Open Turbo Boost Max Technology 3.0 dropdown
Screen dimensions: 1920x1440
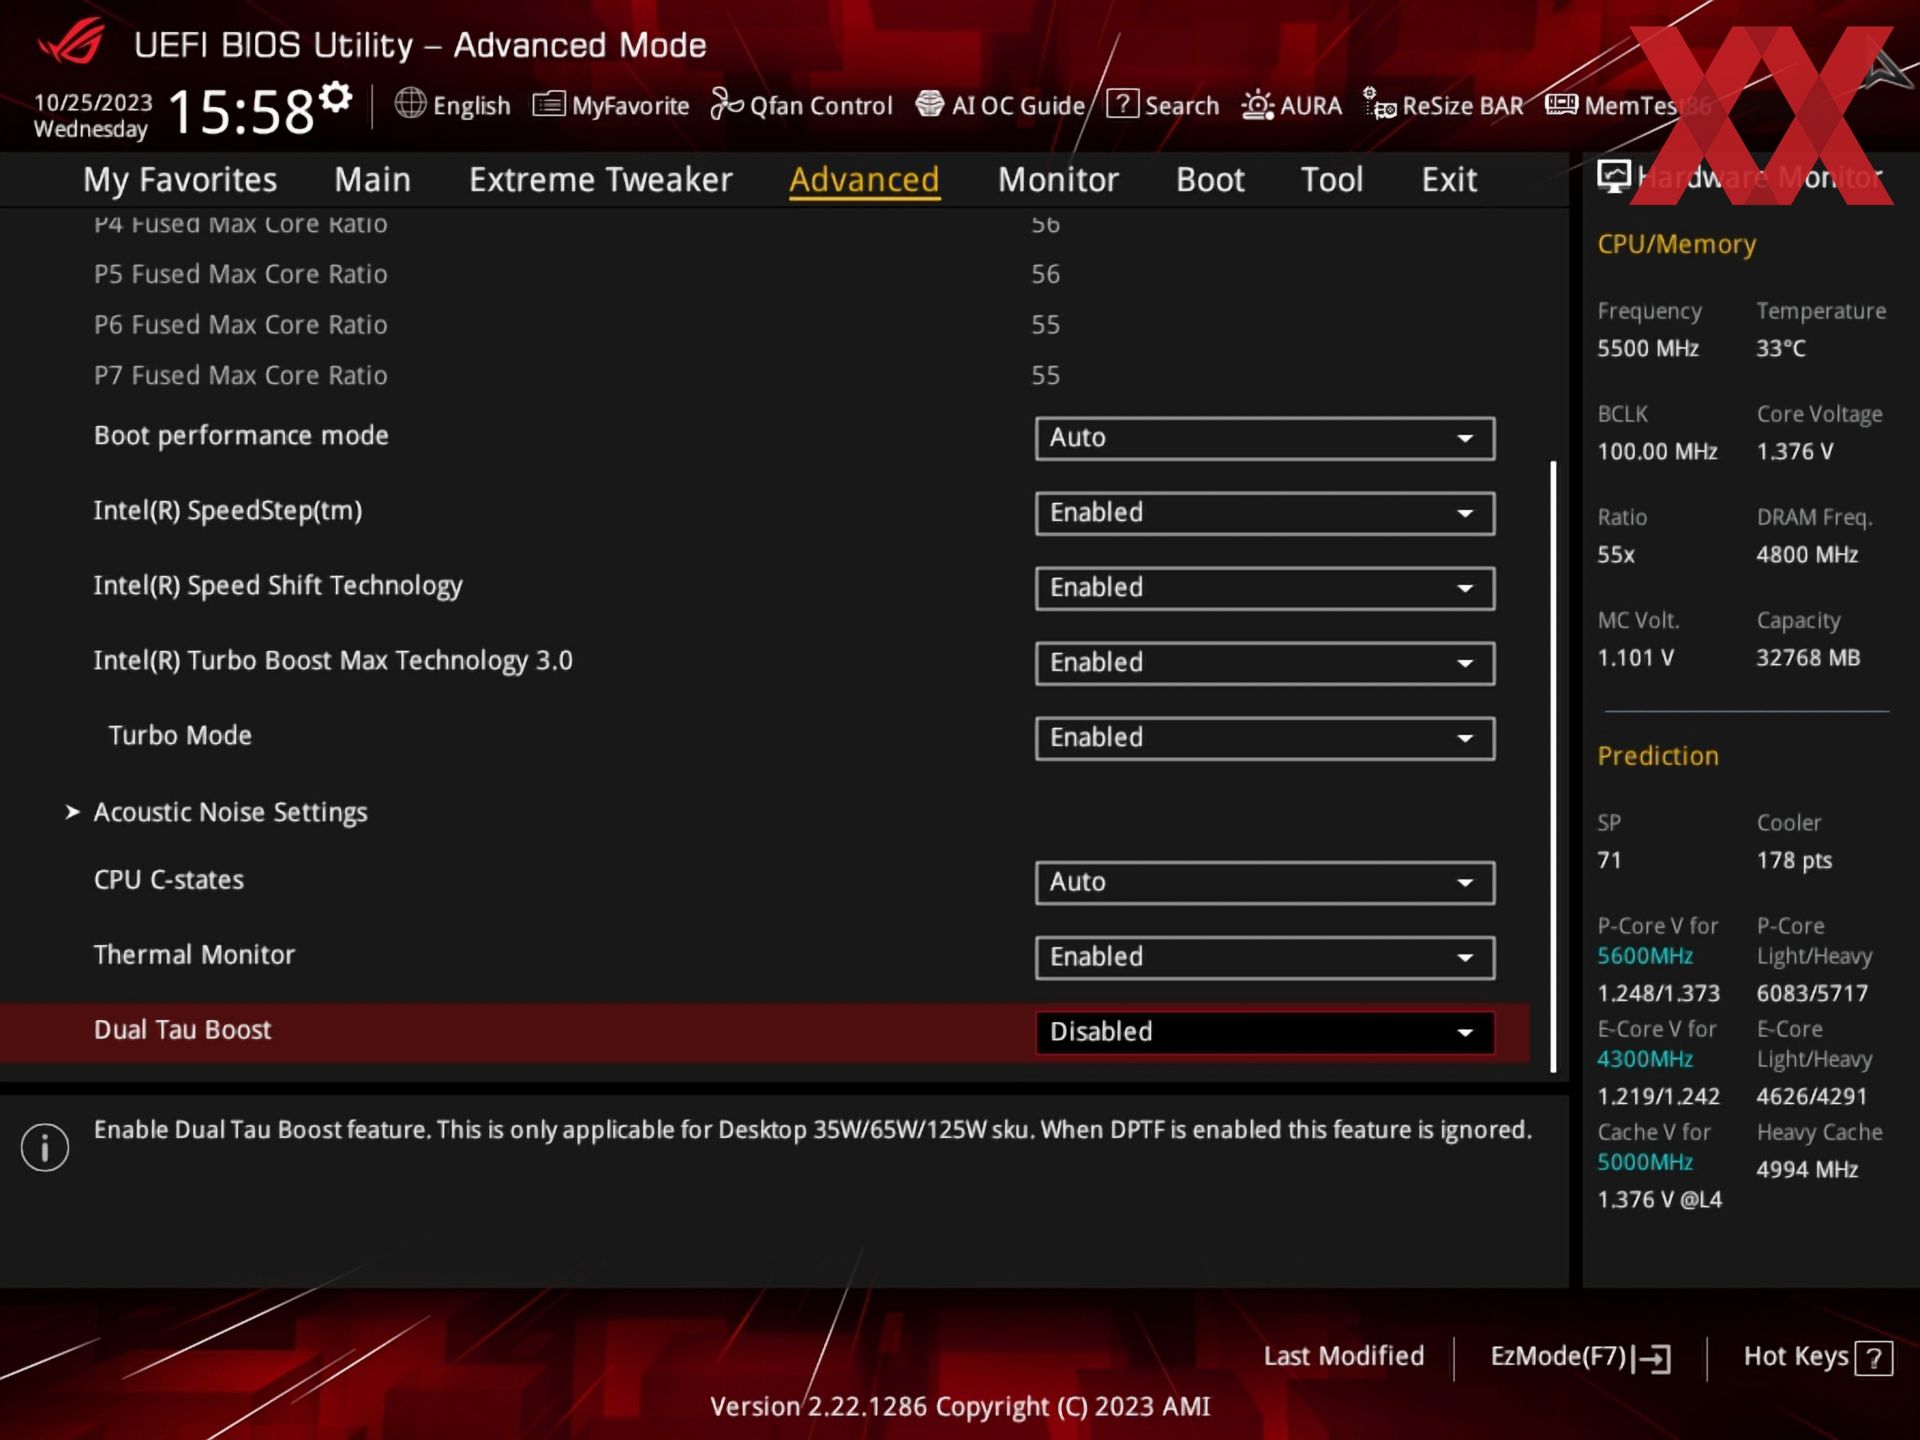pos(1265,663)
